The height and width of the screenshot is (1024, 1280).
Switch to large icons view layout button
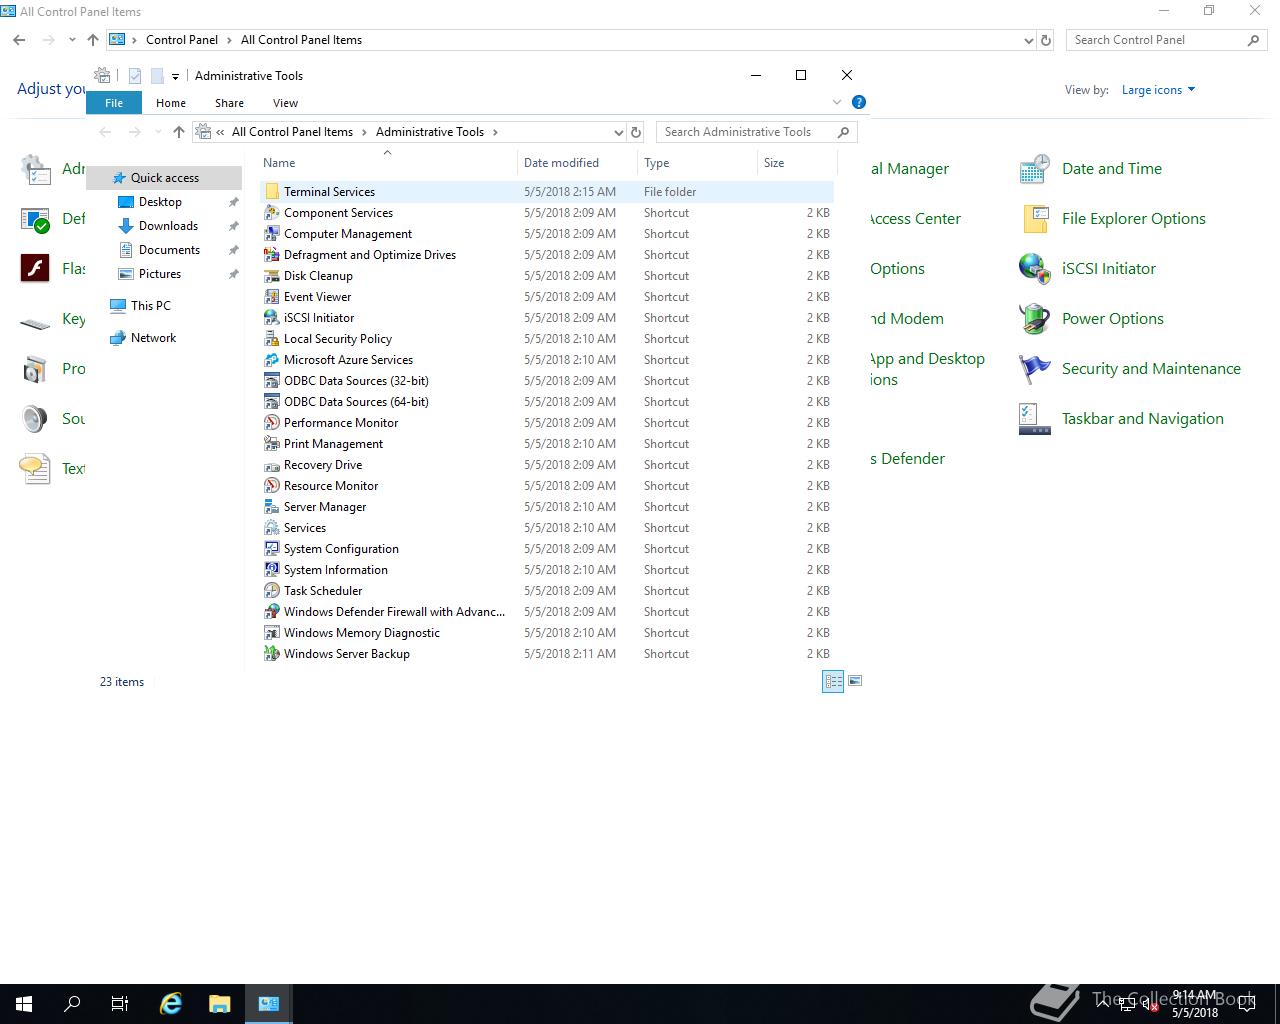pyautogui.click(x=855, y=681)
